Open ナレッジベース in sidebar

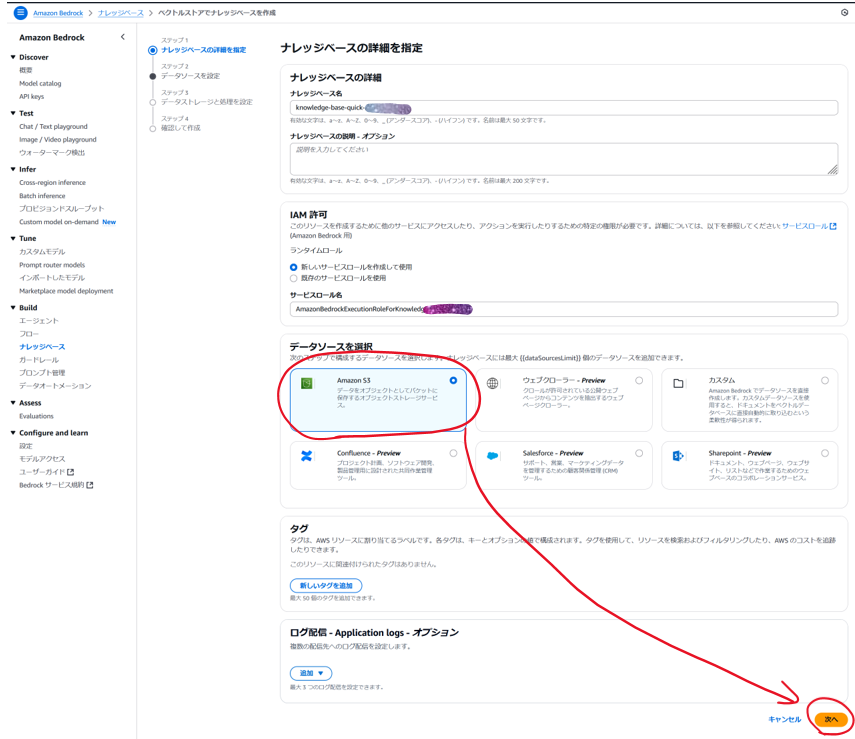pos(42,347)
